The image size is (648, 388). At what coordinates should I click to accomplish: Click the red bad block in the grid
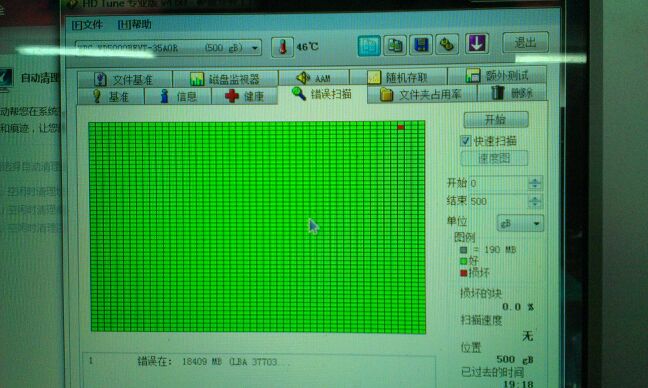pyautogui.click(x=400, y=127)
